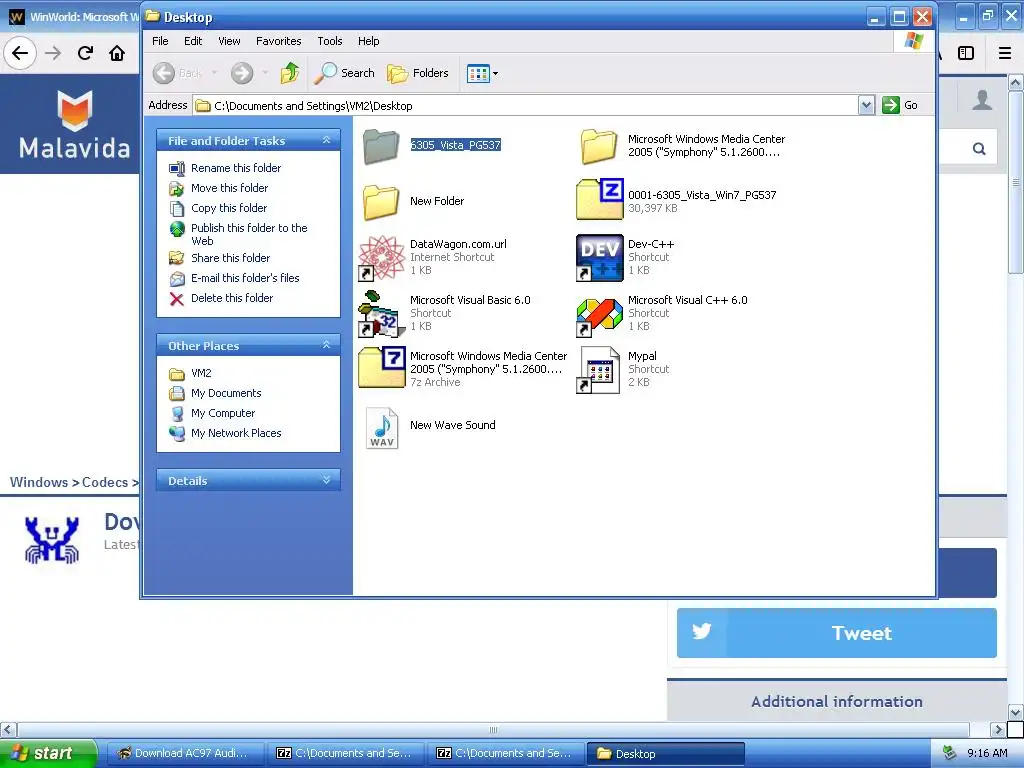This screenshot has width=1024, height=768.
Task: Open My Computer under Other Places
Action: point(212,413)
